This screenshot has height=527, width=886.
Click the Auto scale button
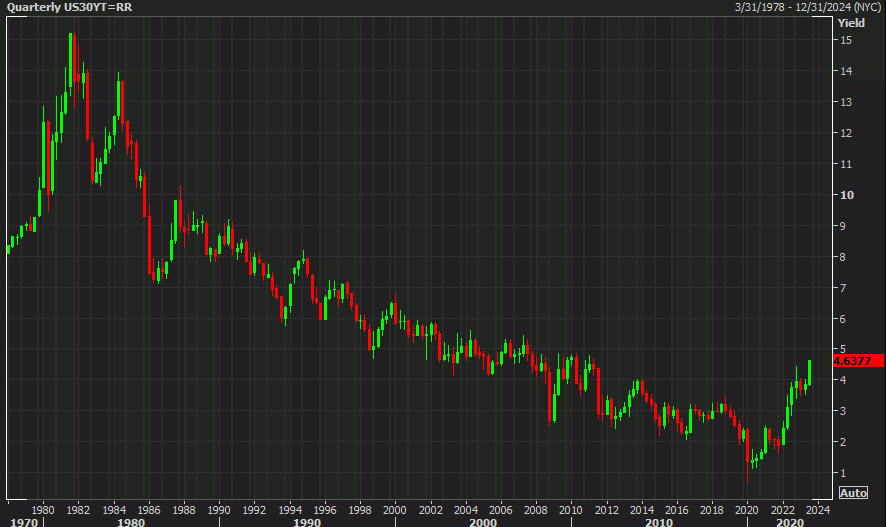(853, 493)
